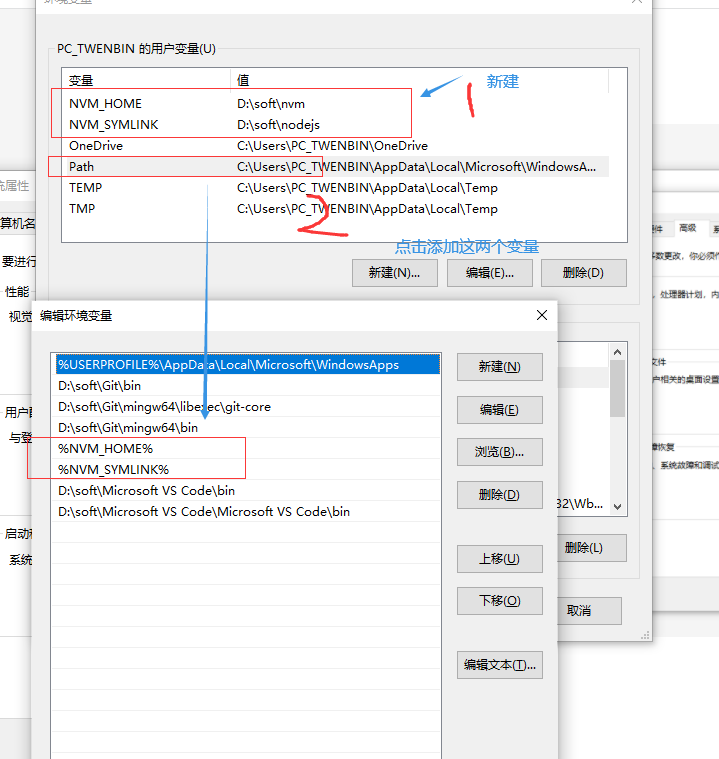
Task: Click the 值 column header
Action: coord(420,80)
